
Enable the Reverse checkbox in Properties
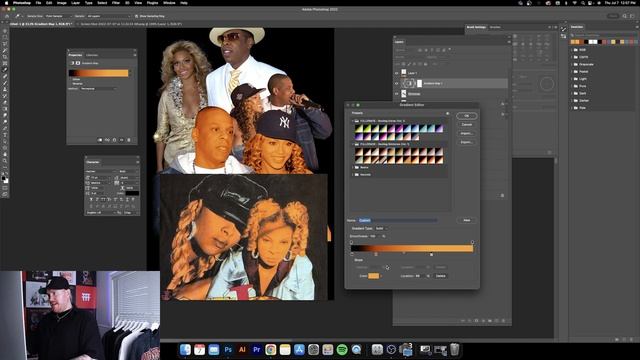click(71, 84)
